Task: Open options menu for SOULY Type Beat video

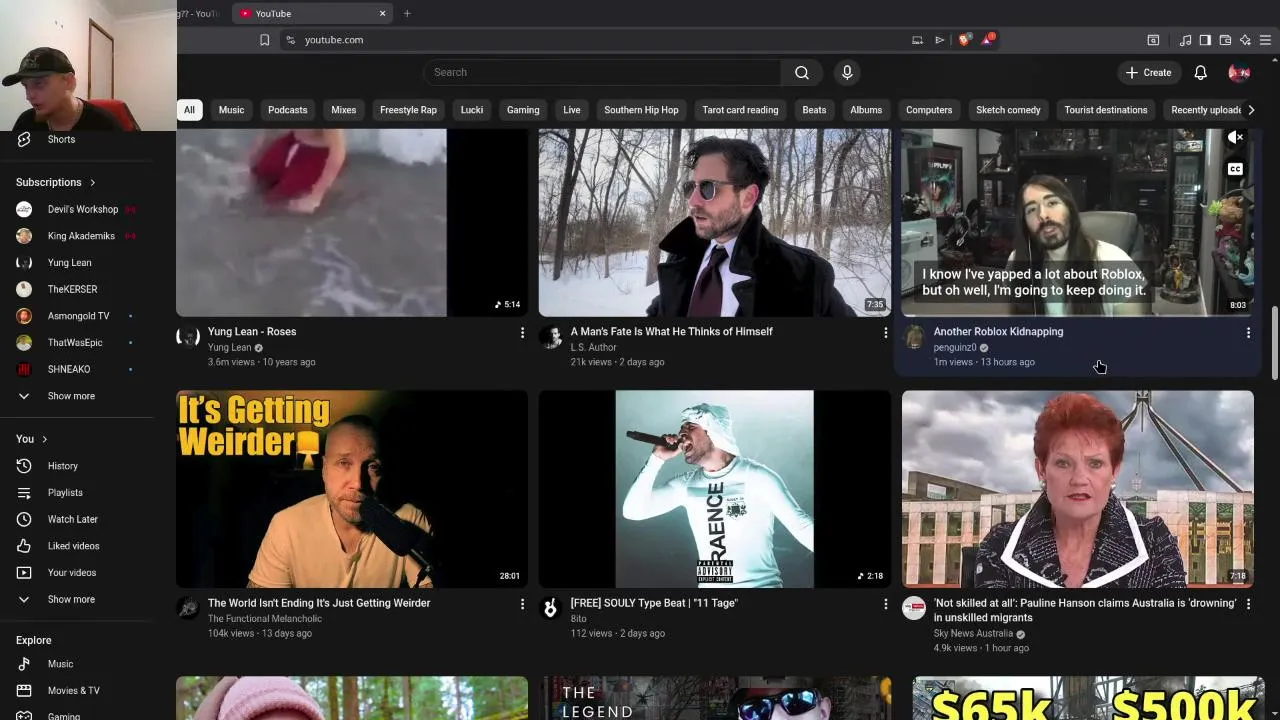Action: 885,604
